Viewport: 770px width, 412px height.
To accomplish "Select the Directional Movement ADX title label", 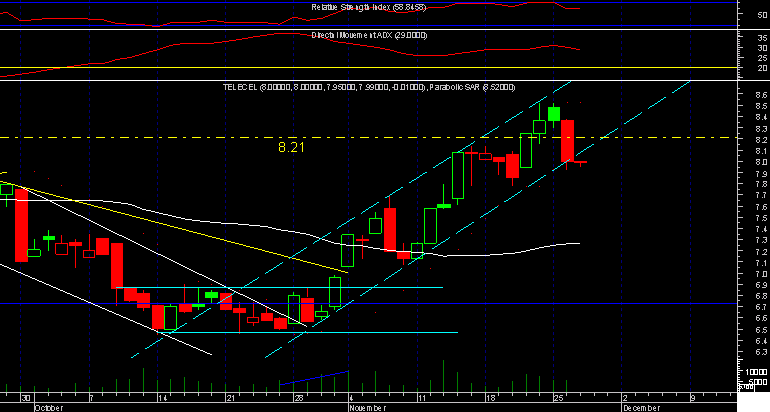I will (x=369, y=35).
